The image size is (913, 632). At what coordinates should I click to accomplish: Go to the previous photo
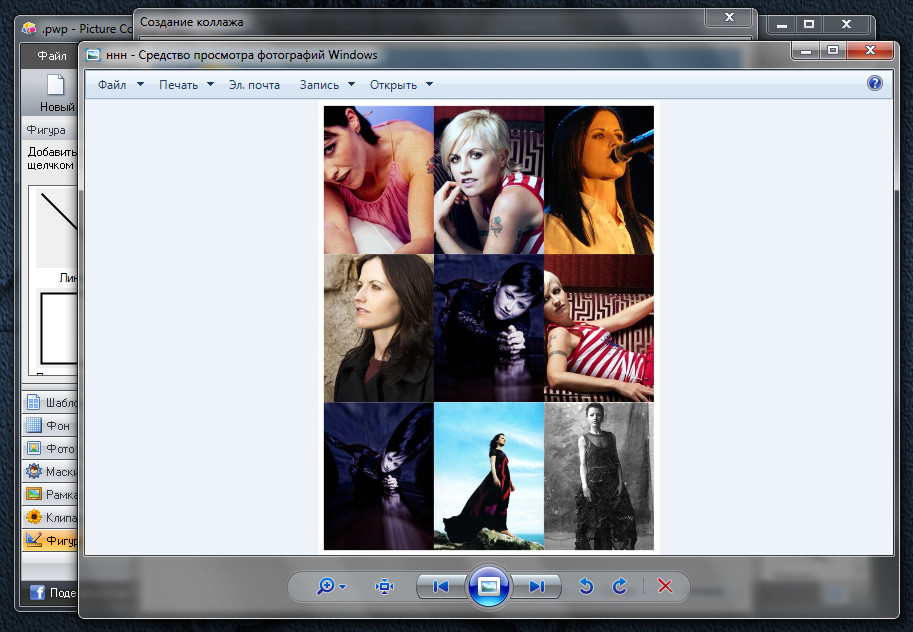point(441,587)
